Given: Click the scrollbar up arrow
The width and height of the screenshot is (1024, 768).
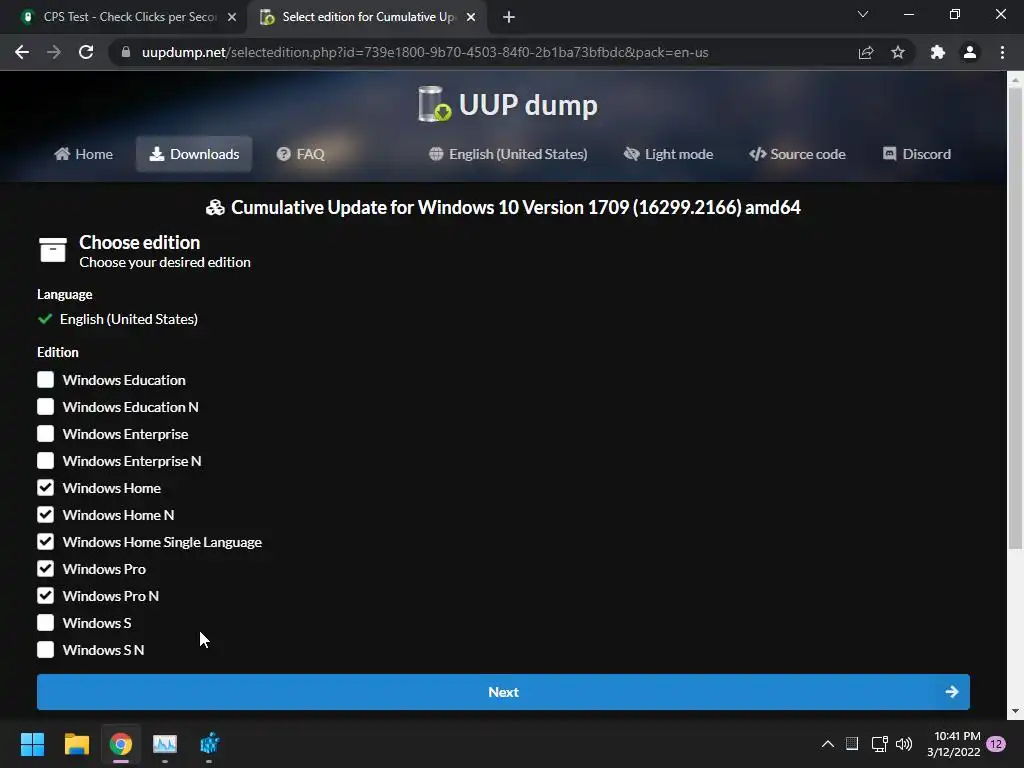Looking at the screenshot, I should tap(1015, 80).
